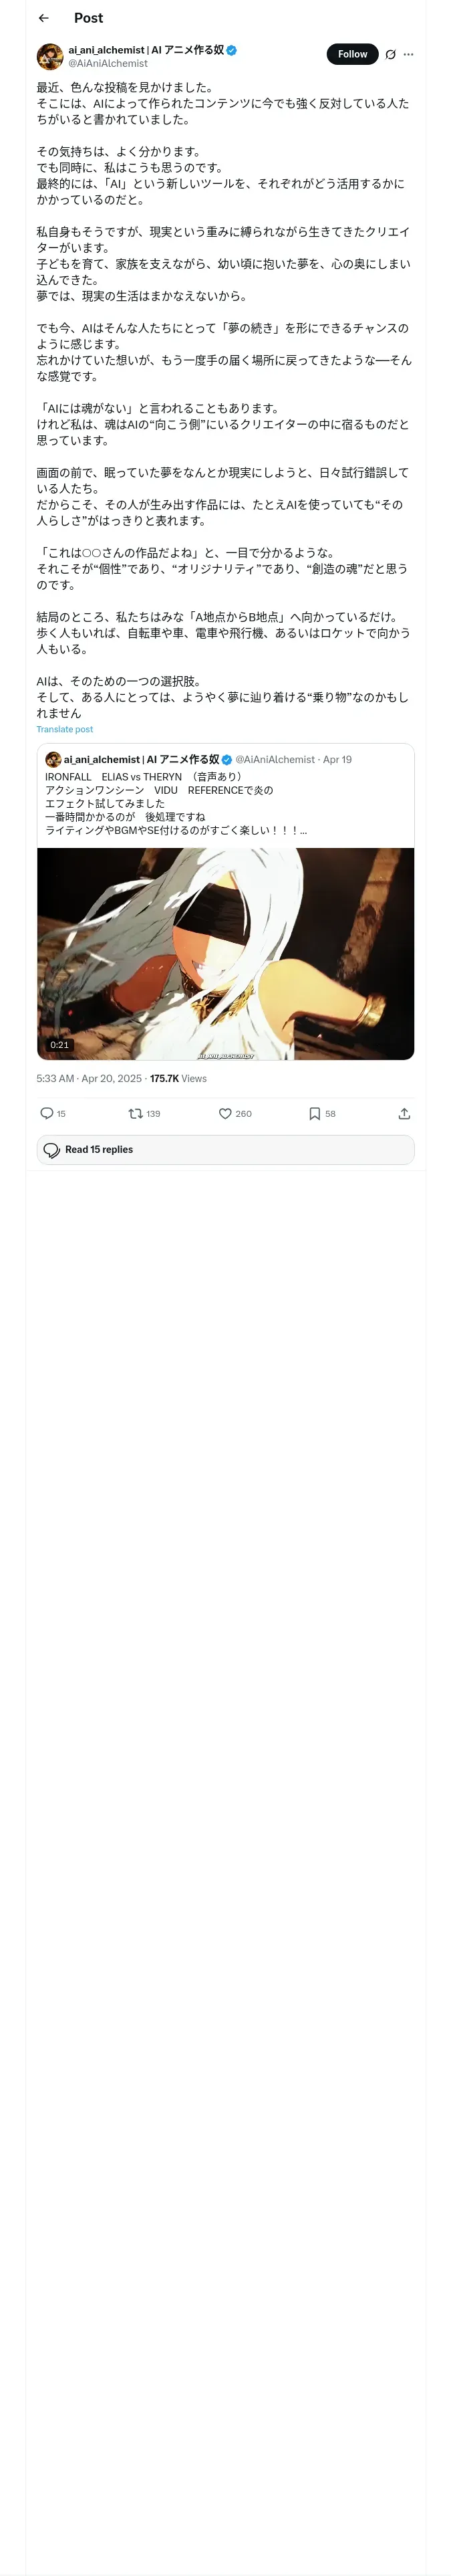Click the reply comment icon
The height and width of the screenshot is (2576, 451).
(x=46, y=1113)
